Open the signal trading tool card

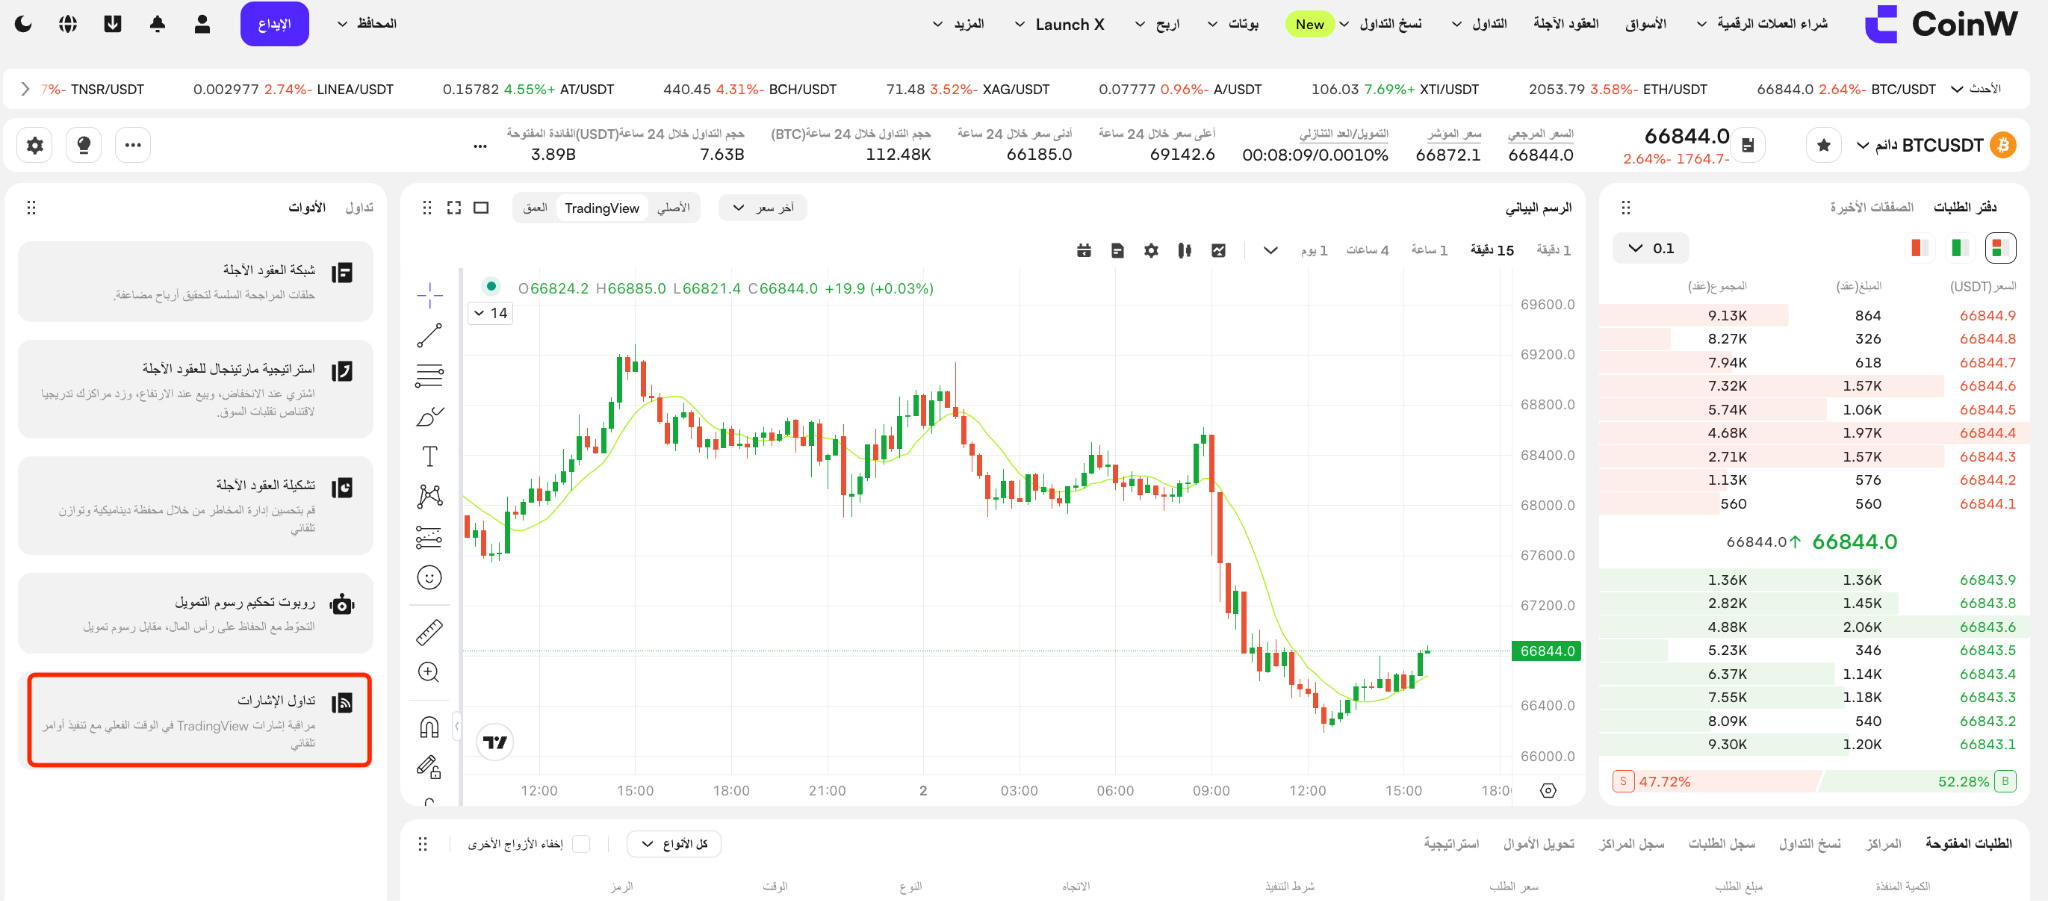pos(200,720)
